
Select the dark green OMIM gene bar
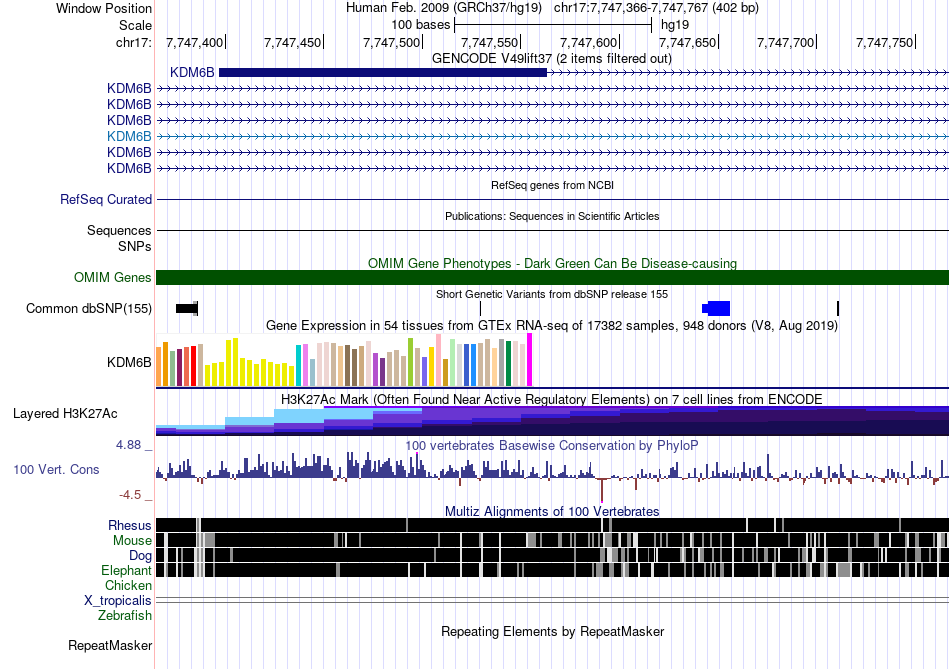(x=552, y=278)
